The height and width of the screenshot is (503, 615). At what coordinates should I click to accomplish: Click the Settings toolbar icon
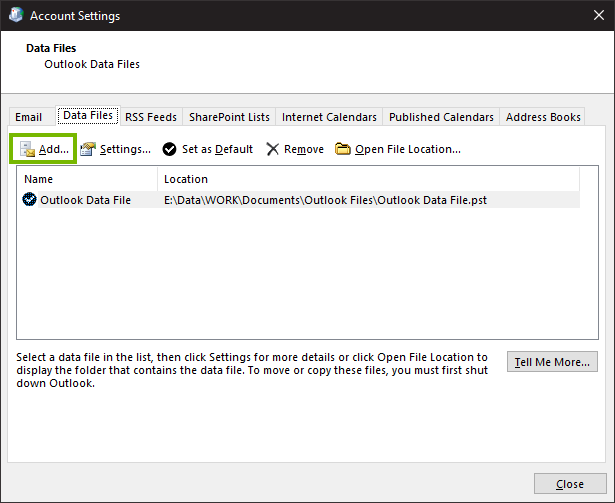(88, 149)
